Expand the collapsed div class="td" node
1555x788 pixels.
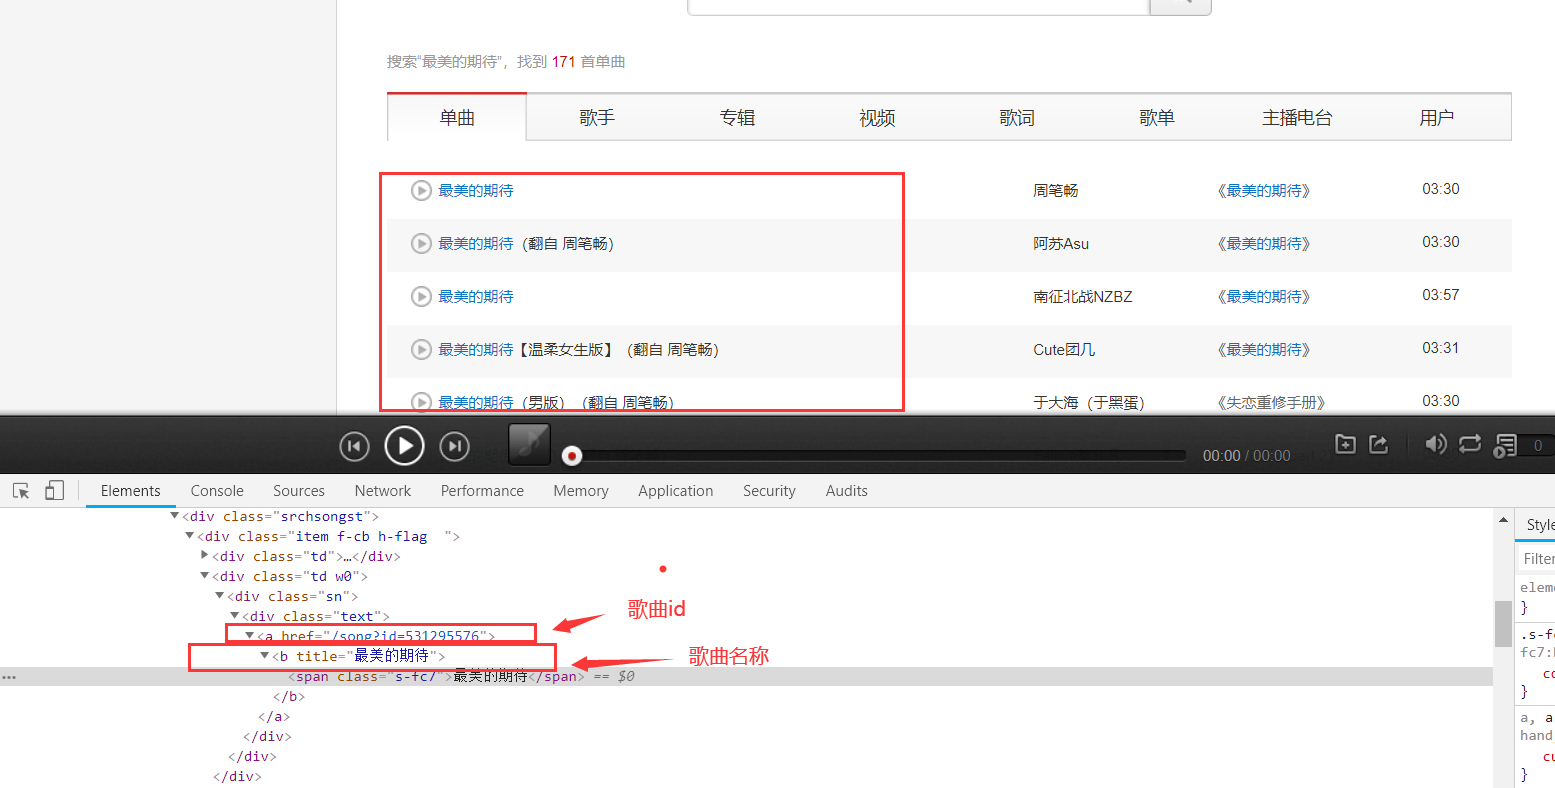[205, 555]
